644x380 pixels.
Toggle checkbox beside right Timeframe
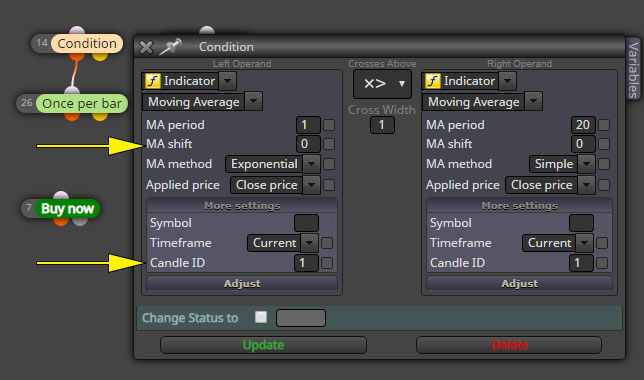[602, 243]
